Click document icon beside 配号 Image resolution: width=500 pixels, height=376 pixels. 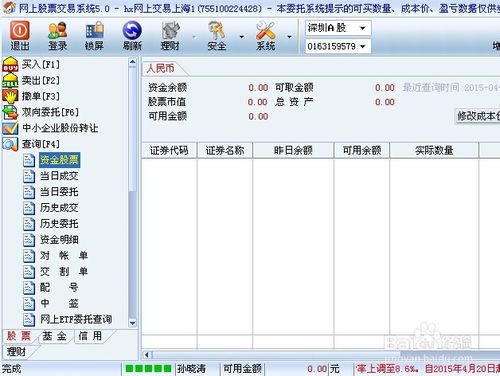click(29, 288)
